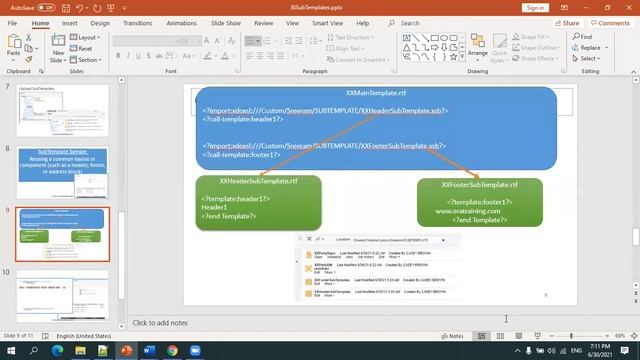640x360 pixels.
Task: Toggle Bold formatting
Action: 118,56
